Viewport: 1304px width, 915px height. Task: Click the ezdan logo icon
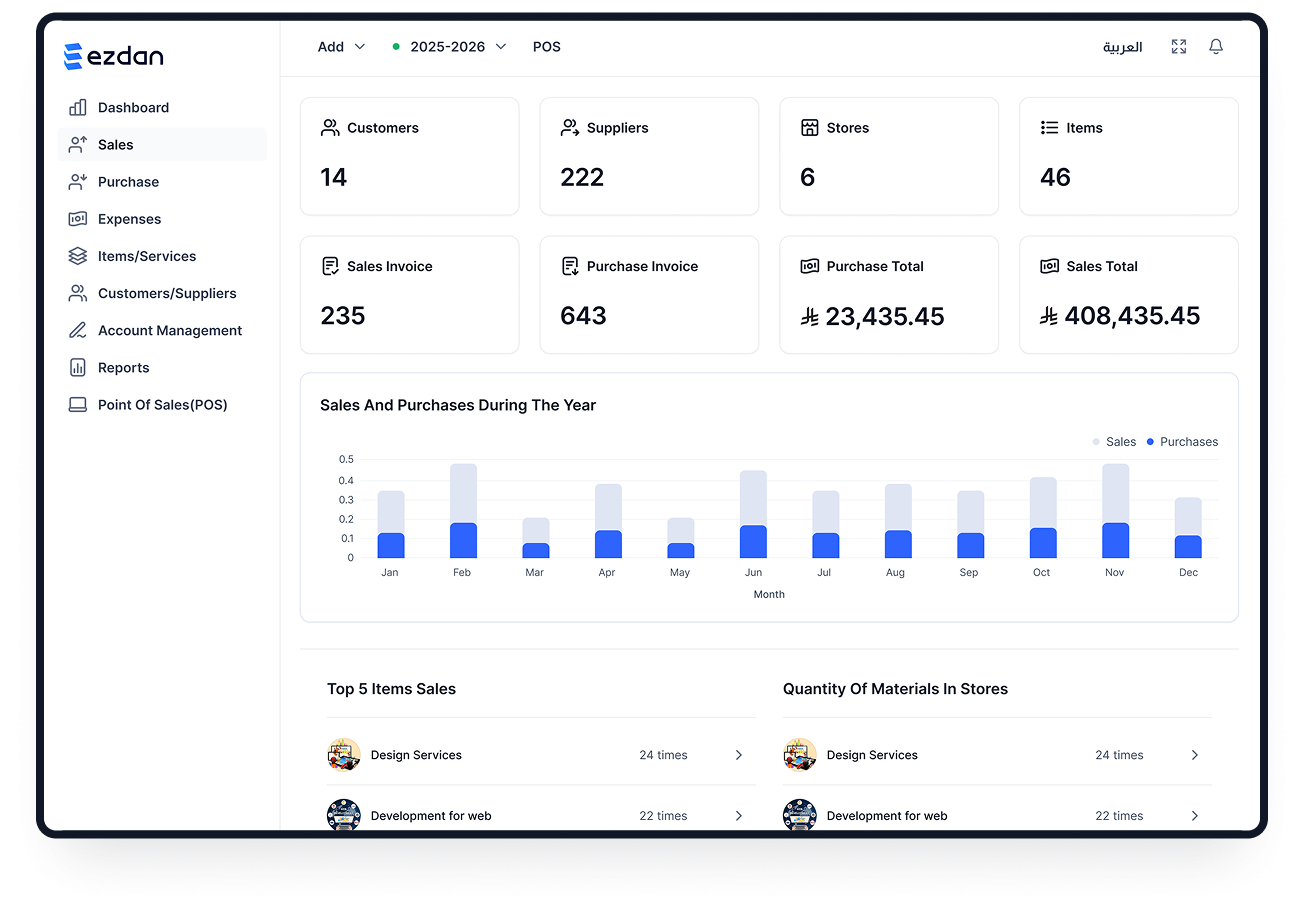pyautogui.click(x=73, y=57)
